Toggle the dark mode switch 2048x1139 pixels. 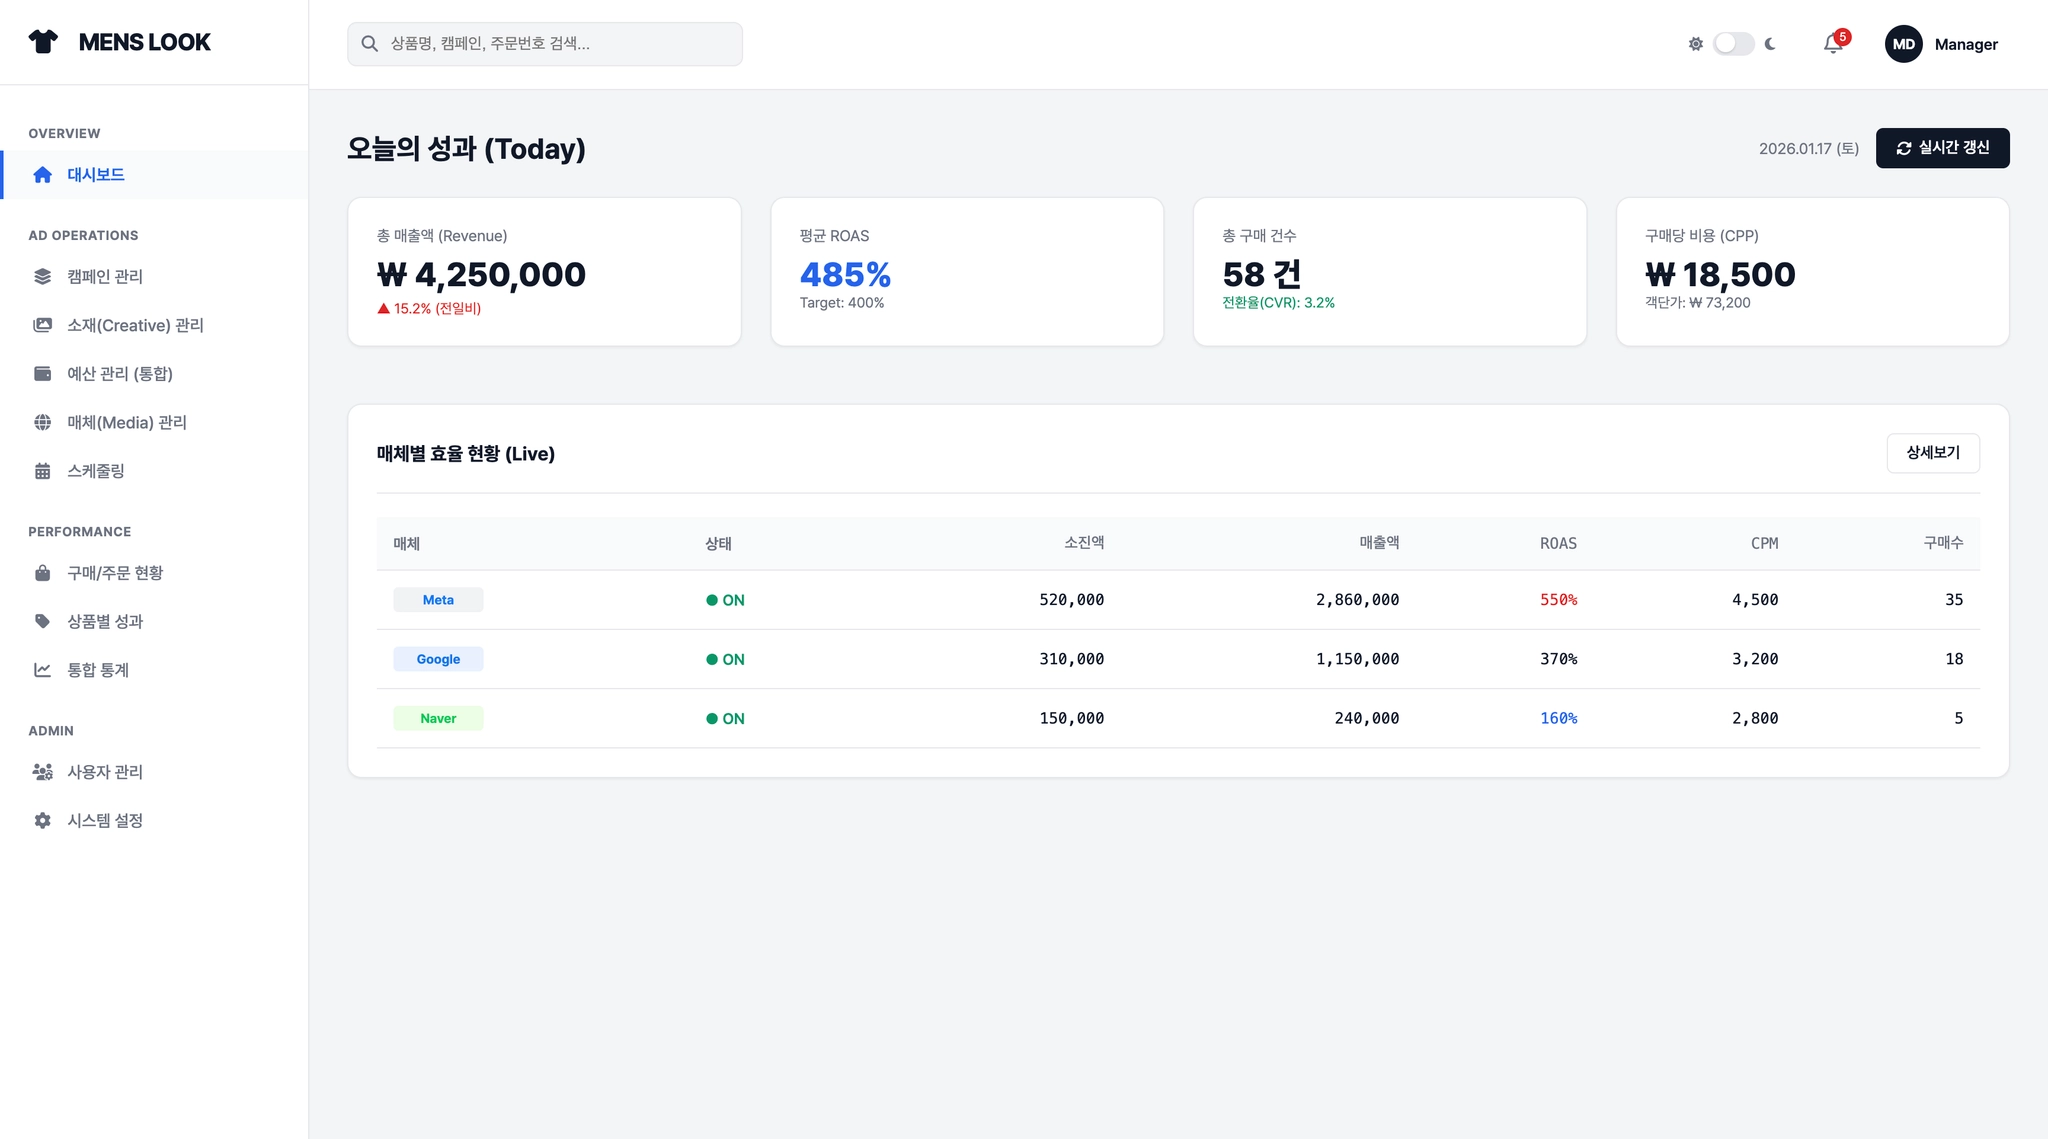[1733, 44]
